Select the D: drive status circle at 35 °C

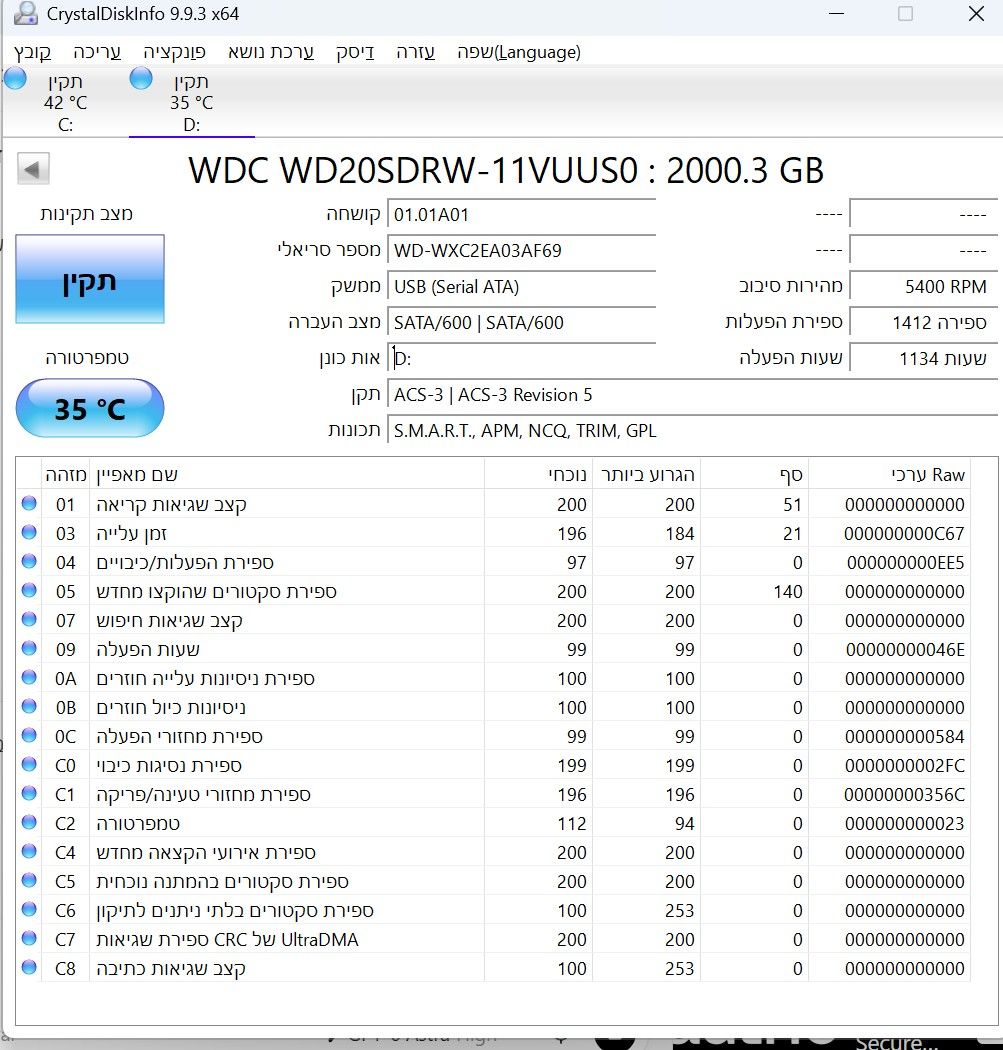141,79
